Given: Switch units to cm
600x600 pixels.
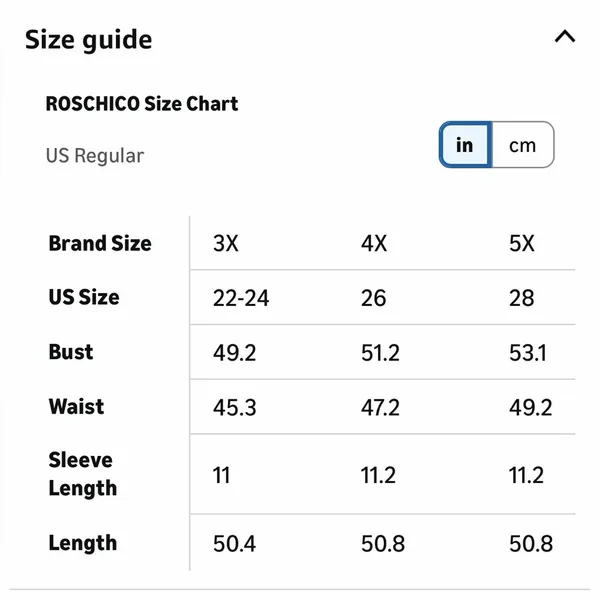Looking at the screenshot, I should (523, 145).
